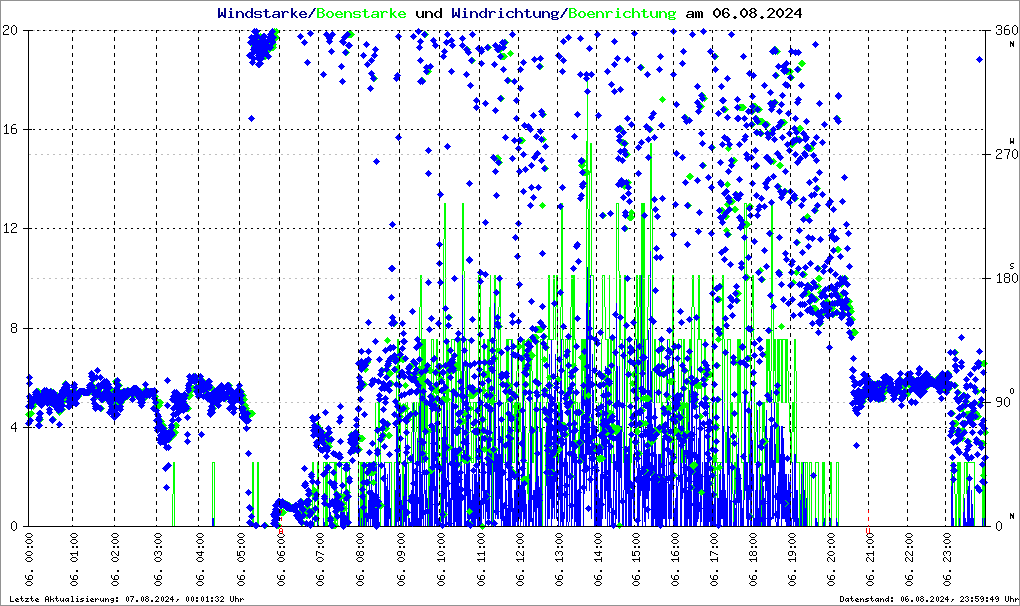Click direction axis label '360'
Screen dimensions: 1020x606
pyautogui.click(x=1006, y=30)
